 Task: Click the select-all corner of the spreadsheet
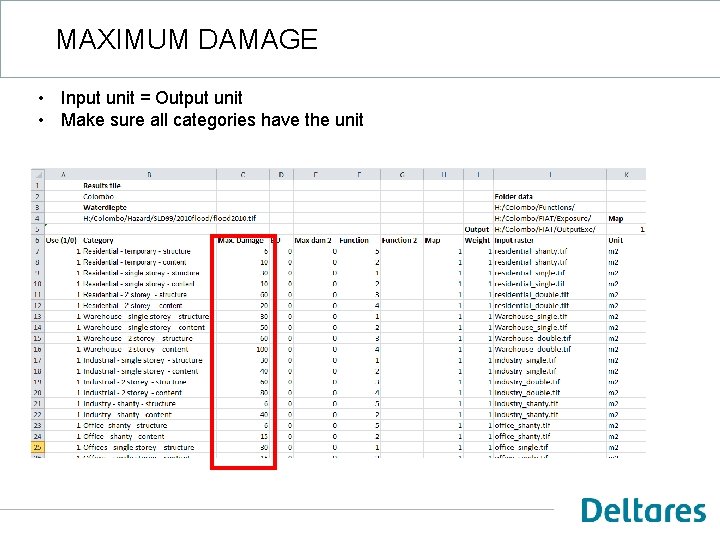38,174
